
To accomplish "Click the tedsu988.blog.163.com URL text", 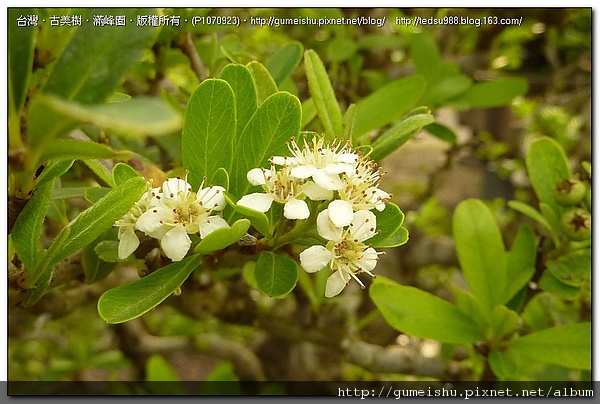I will pos(459,21).
